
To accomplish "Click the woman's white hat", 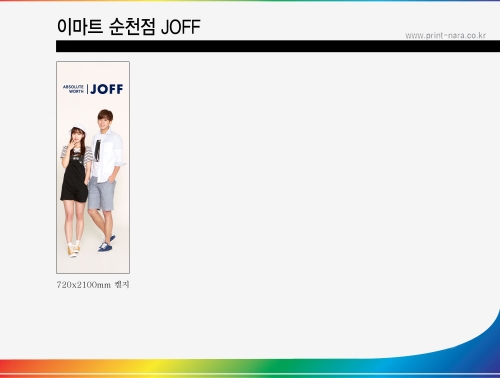I will (x=77, y=128).
